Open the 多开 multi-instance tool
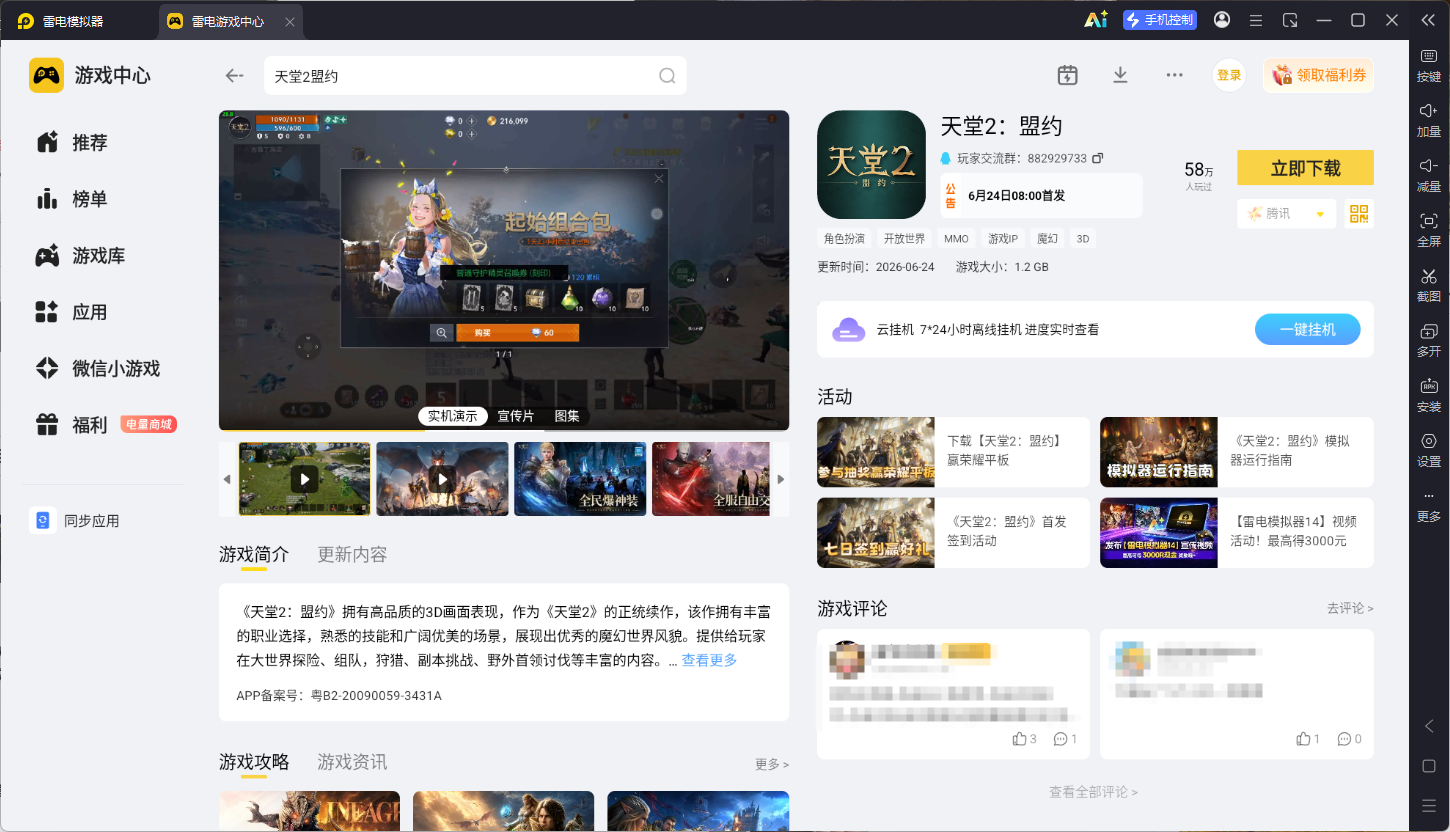1450x832 pixels. click(x=1429, y=340)
